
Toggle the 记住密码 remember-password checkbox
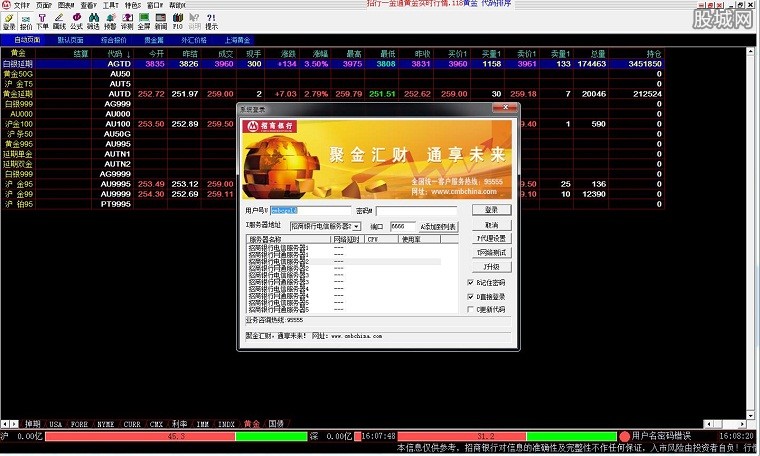click(470, 283)
